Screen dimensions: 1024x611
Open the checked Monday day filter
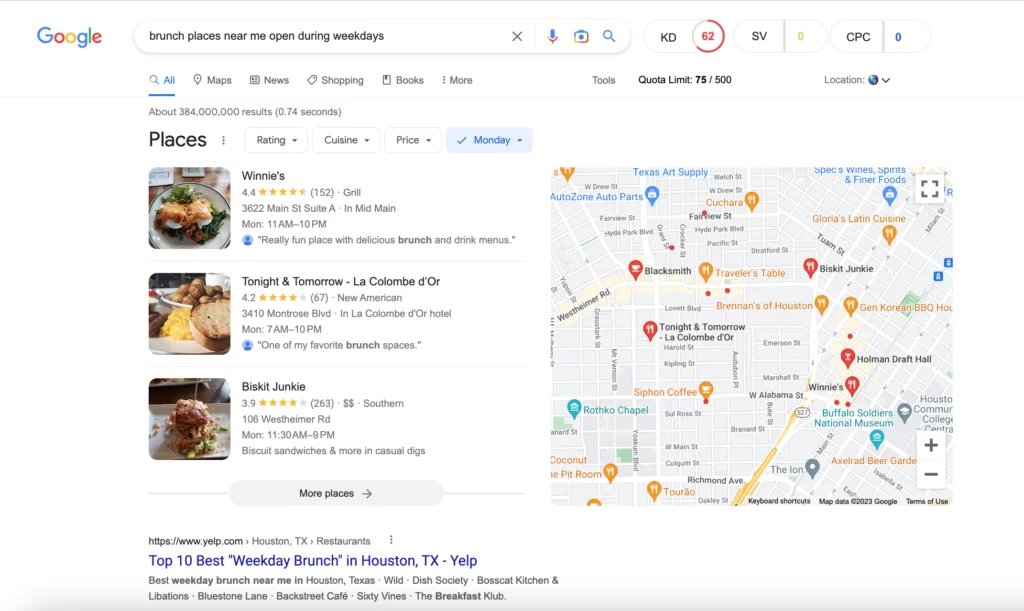click(489, 140)
